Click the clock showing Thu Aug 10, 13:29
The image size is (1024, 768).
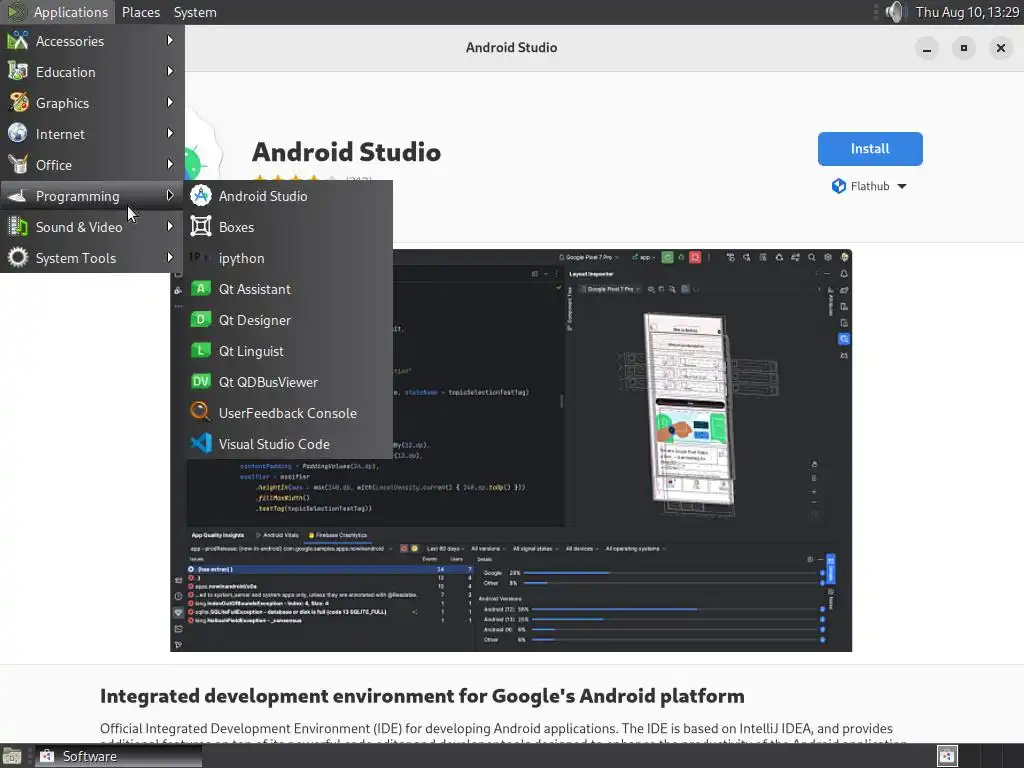(967, 12)
